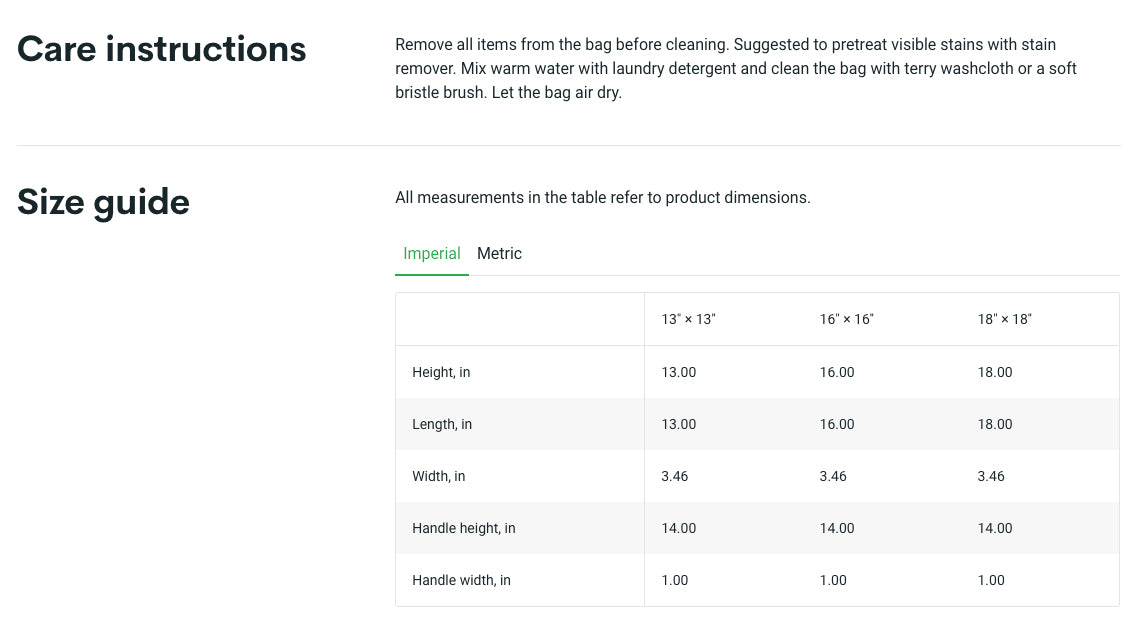Select the Imperial tab
This screenshot has width=1138, height=641.
pos(432,254)
